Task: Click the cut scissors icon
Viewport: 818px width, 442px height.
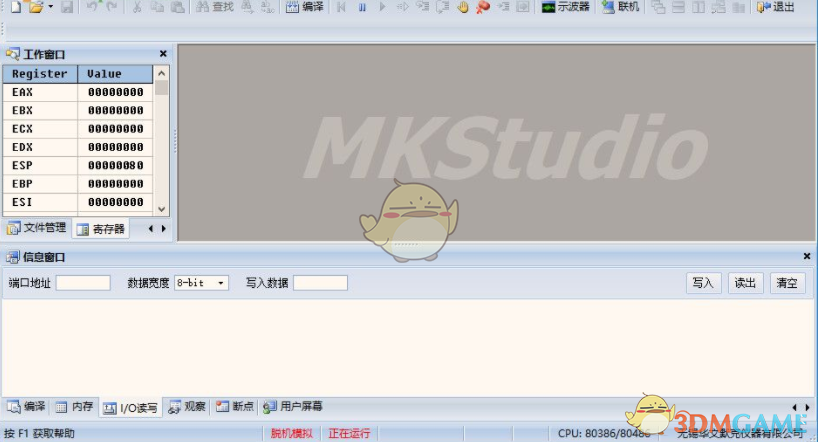Action: [x=137, y=7]
